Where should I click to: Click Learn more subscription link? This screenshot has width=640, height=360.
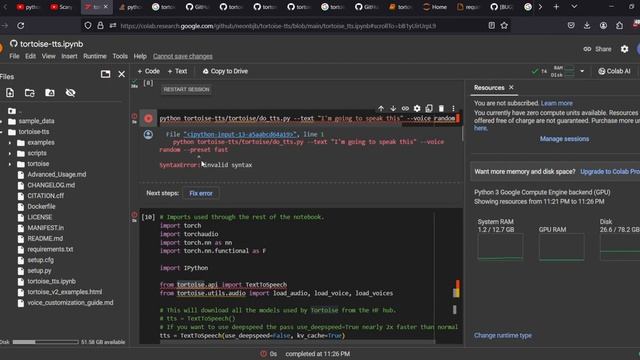pyautogui.click(x=557, y=103)
